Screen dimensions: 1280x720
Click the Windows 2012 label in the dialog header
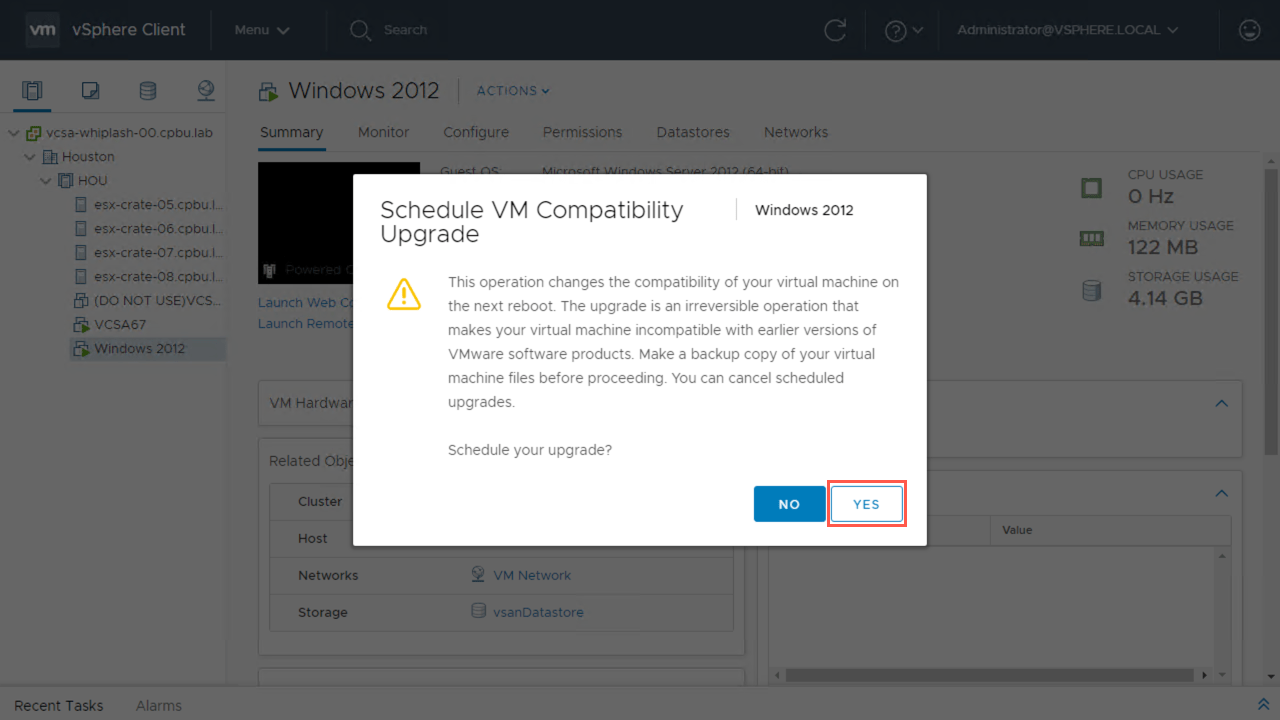click(804, 210)
